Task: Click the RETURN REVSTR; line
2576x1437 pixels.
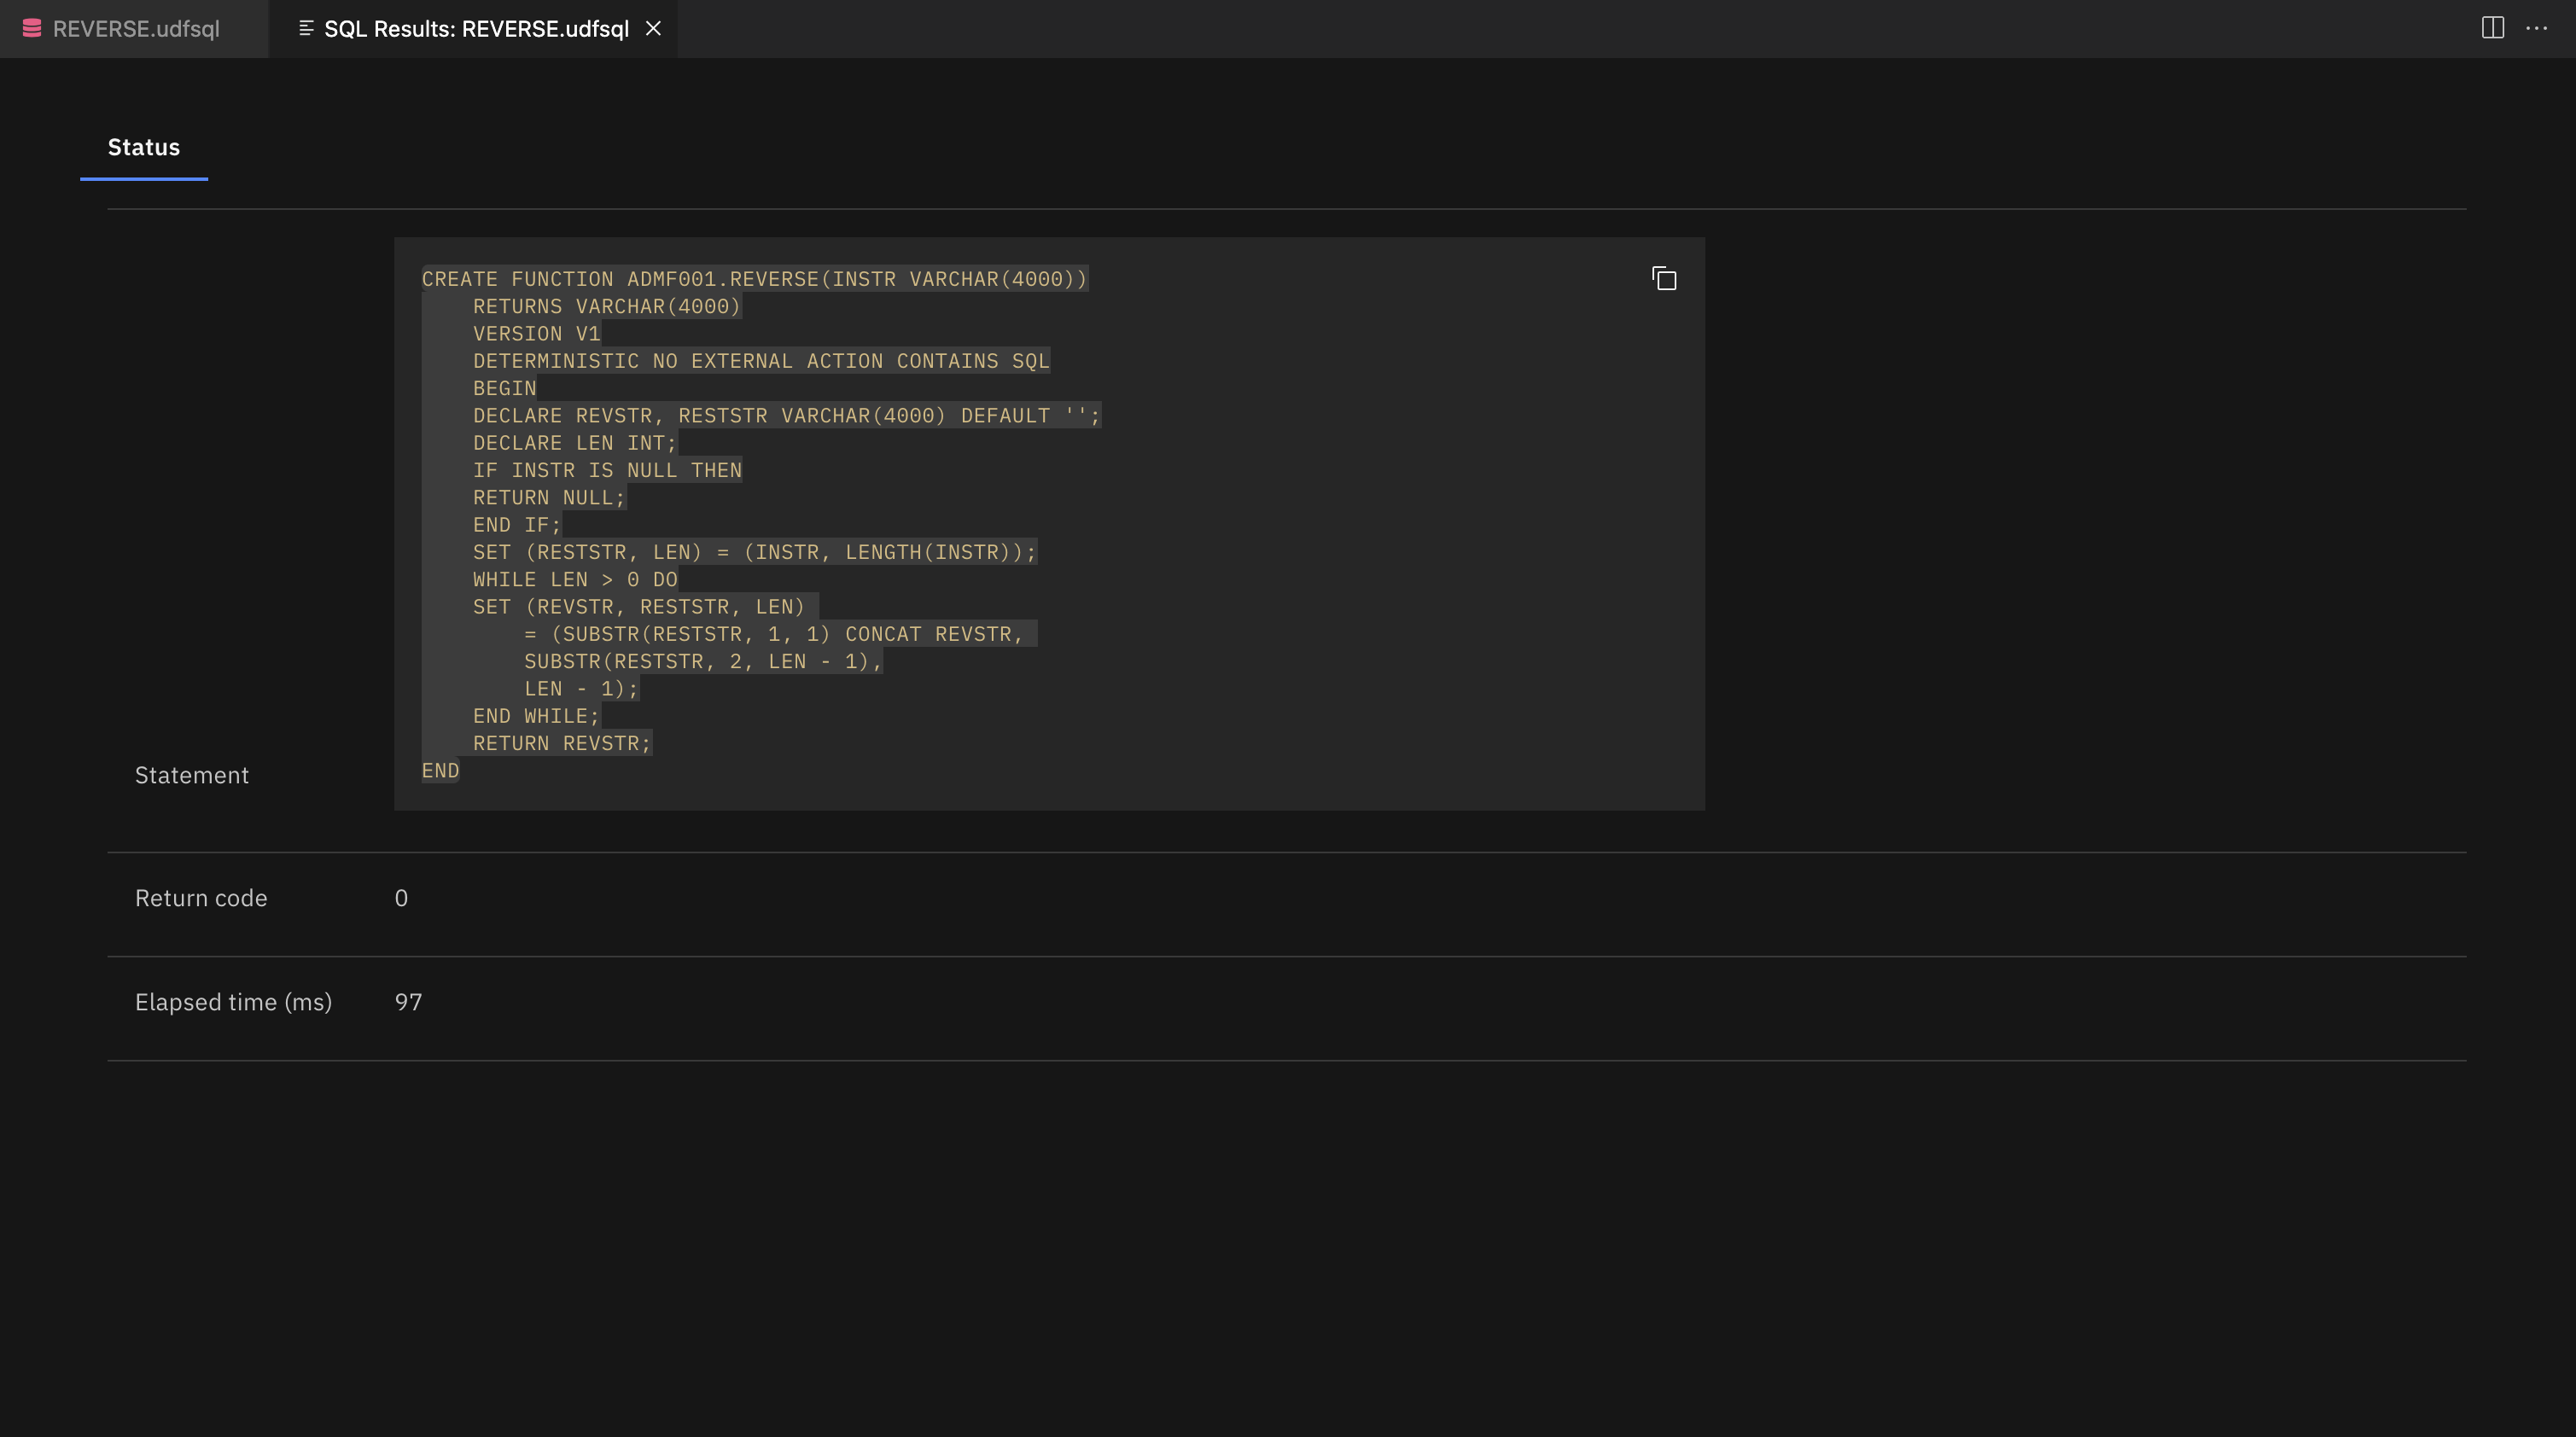Action: [562, 743]
